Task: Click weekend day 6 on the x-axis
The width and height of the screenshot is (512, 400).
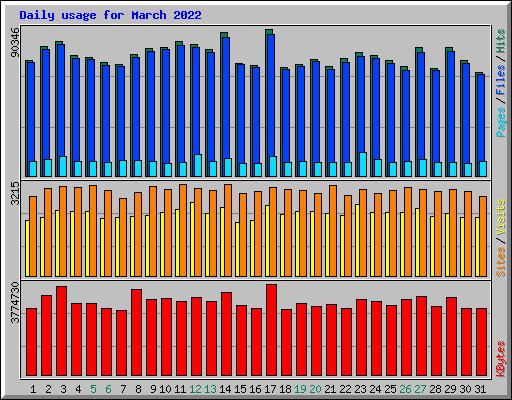Action: (x=108, y=389)
